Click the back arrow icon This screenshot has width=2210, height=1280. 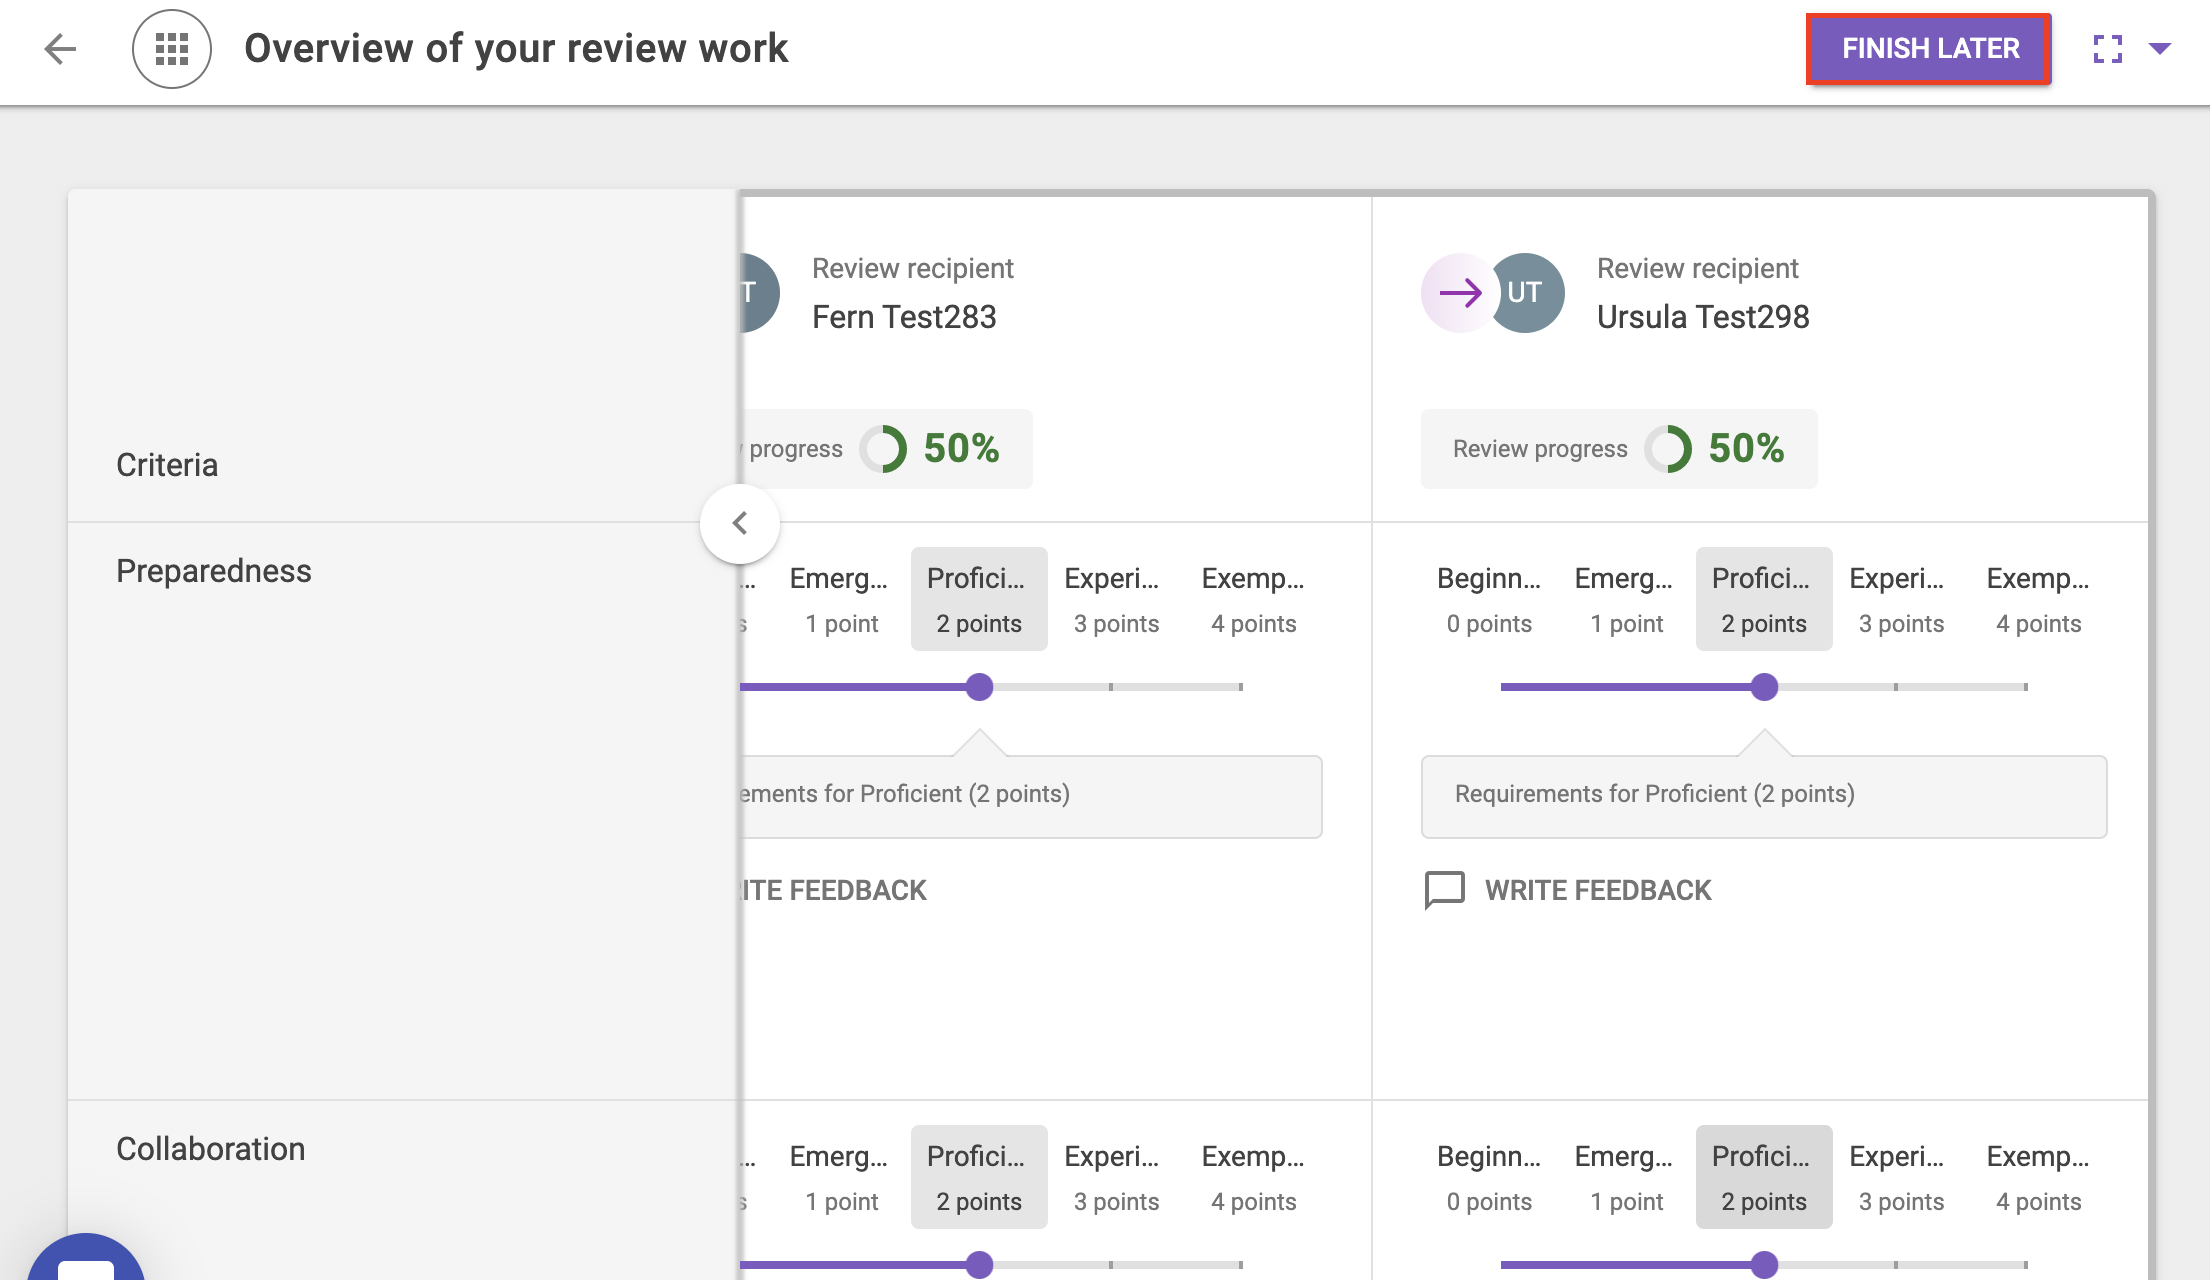[60, 48]
